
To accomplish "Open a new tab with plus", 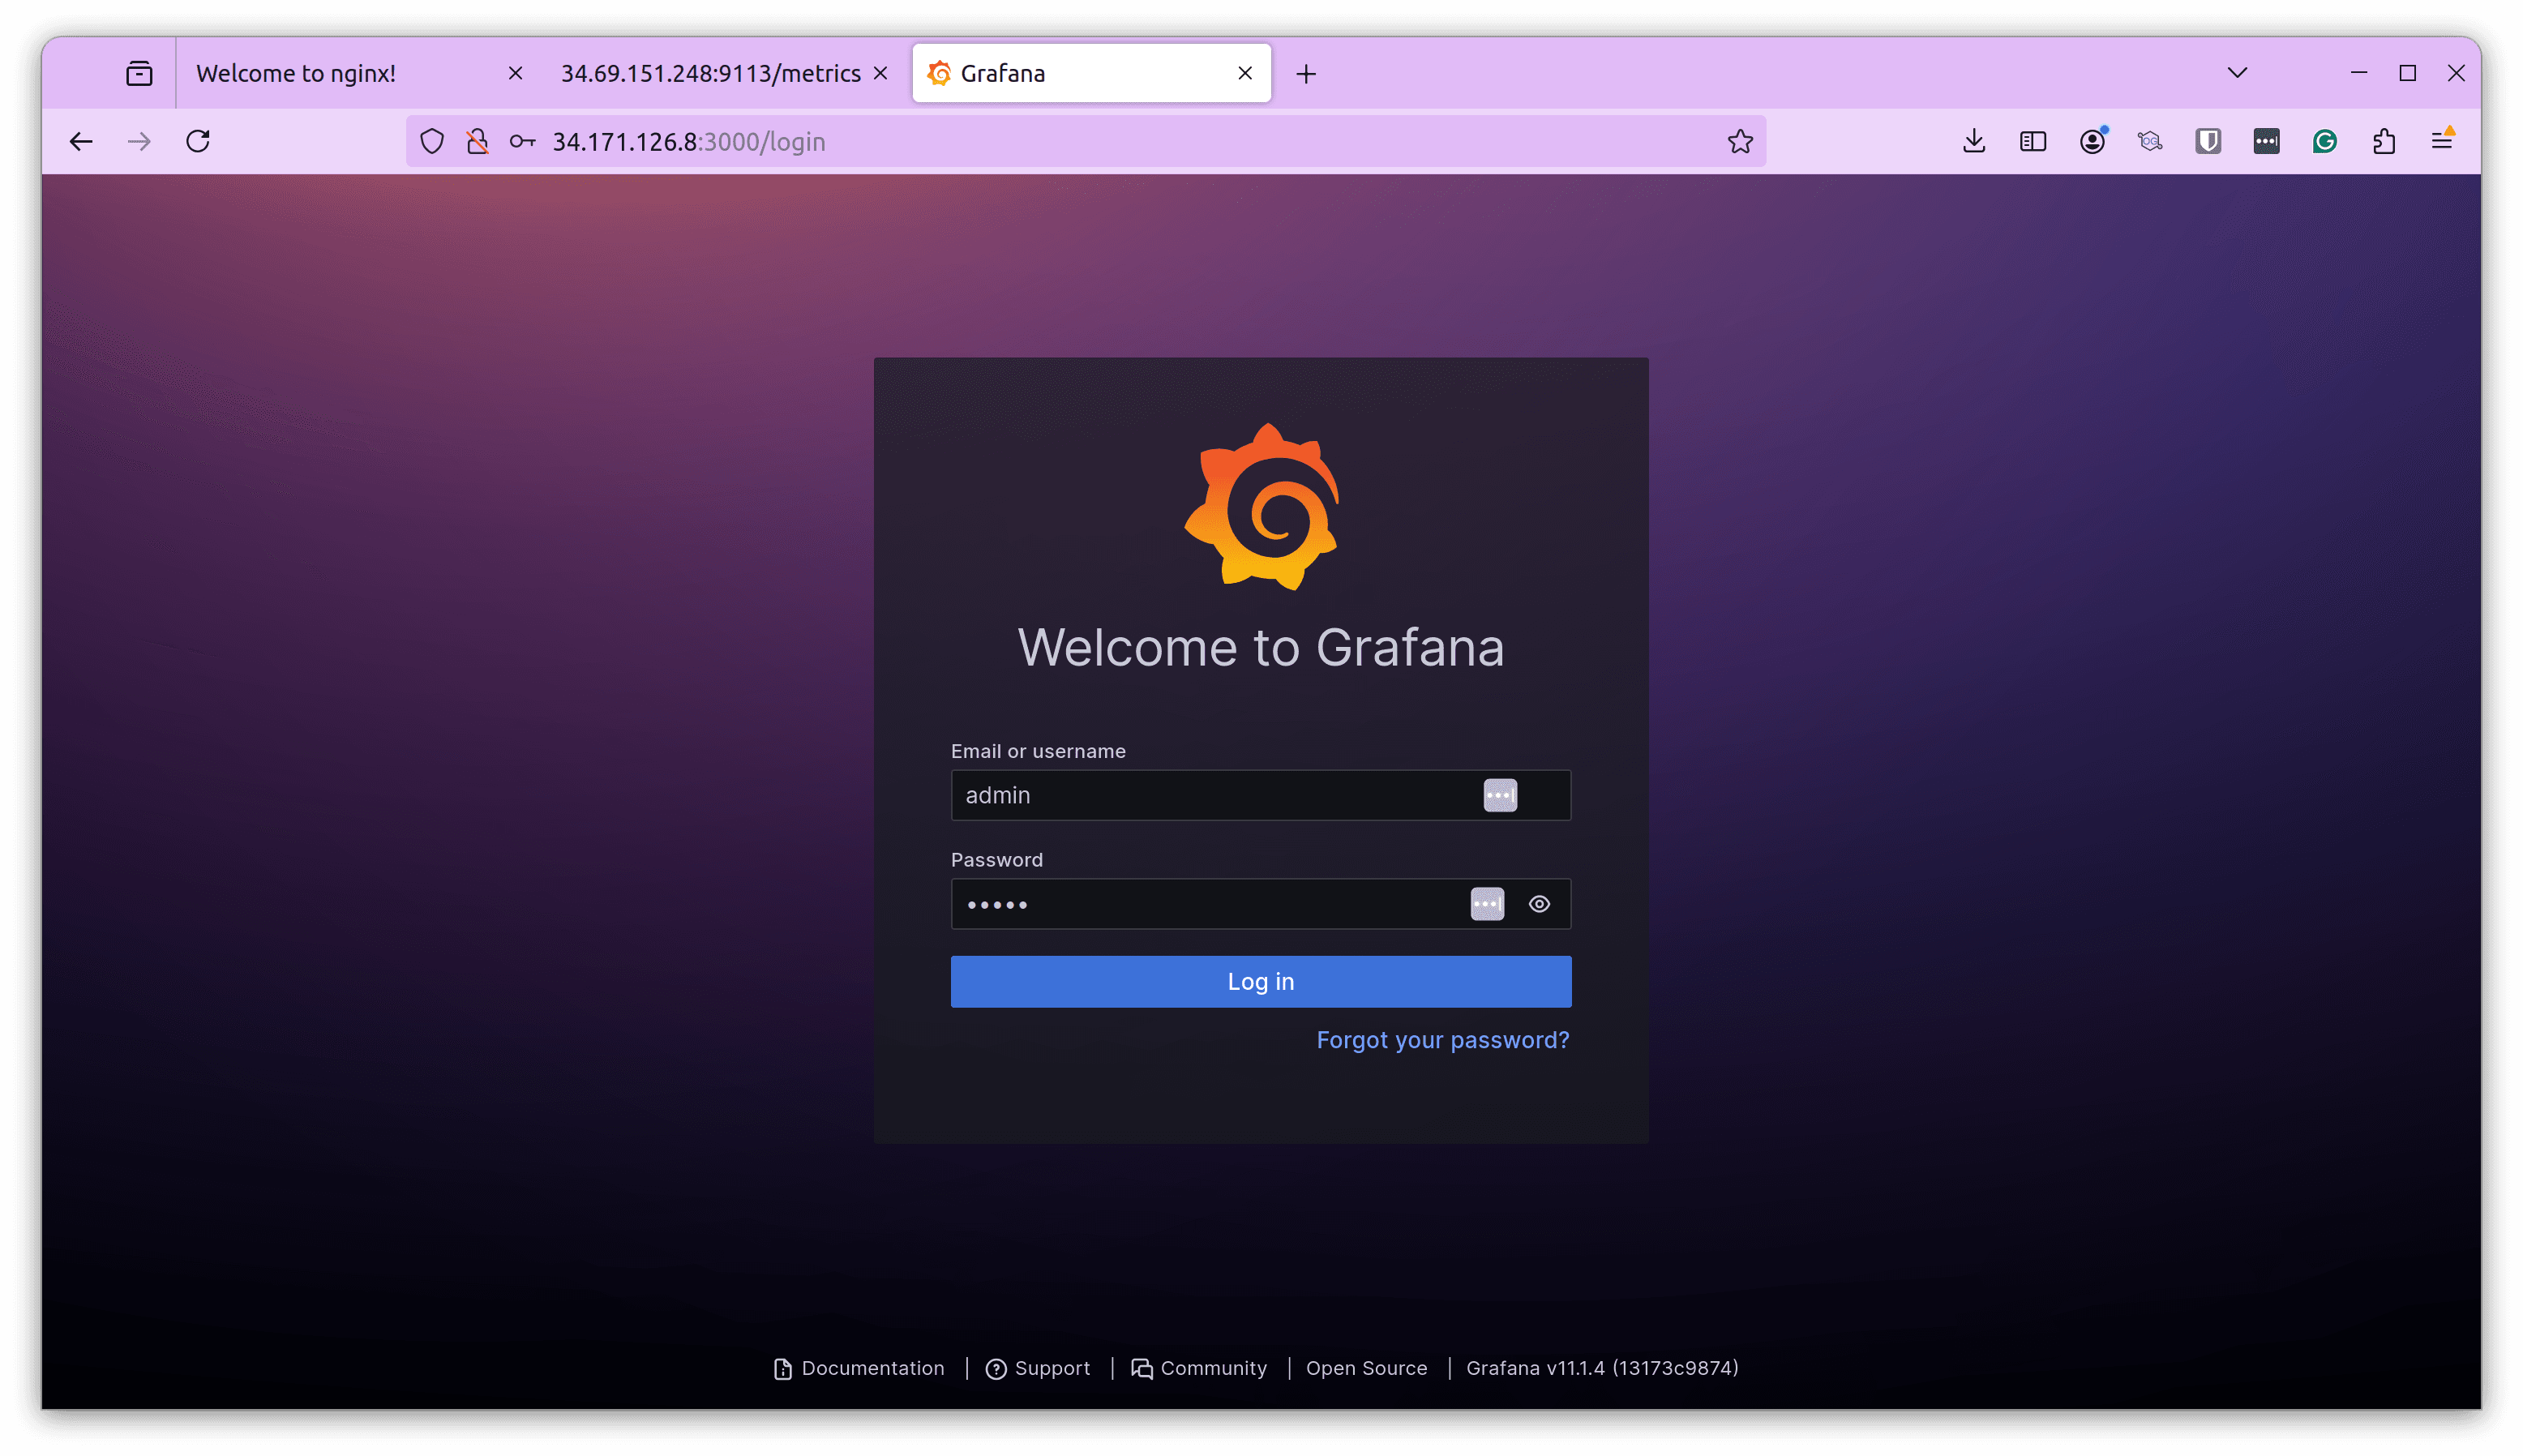I will 1306,73.
